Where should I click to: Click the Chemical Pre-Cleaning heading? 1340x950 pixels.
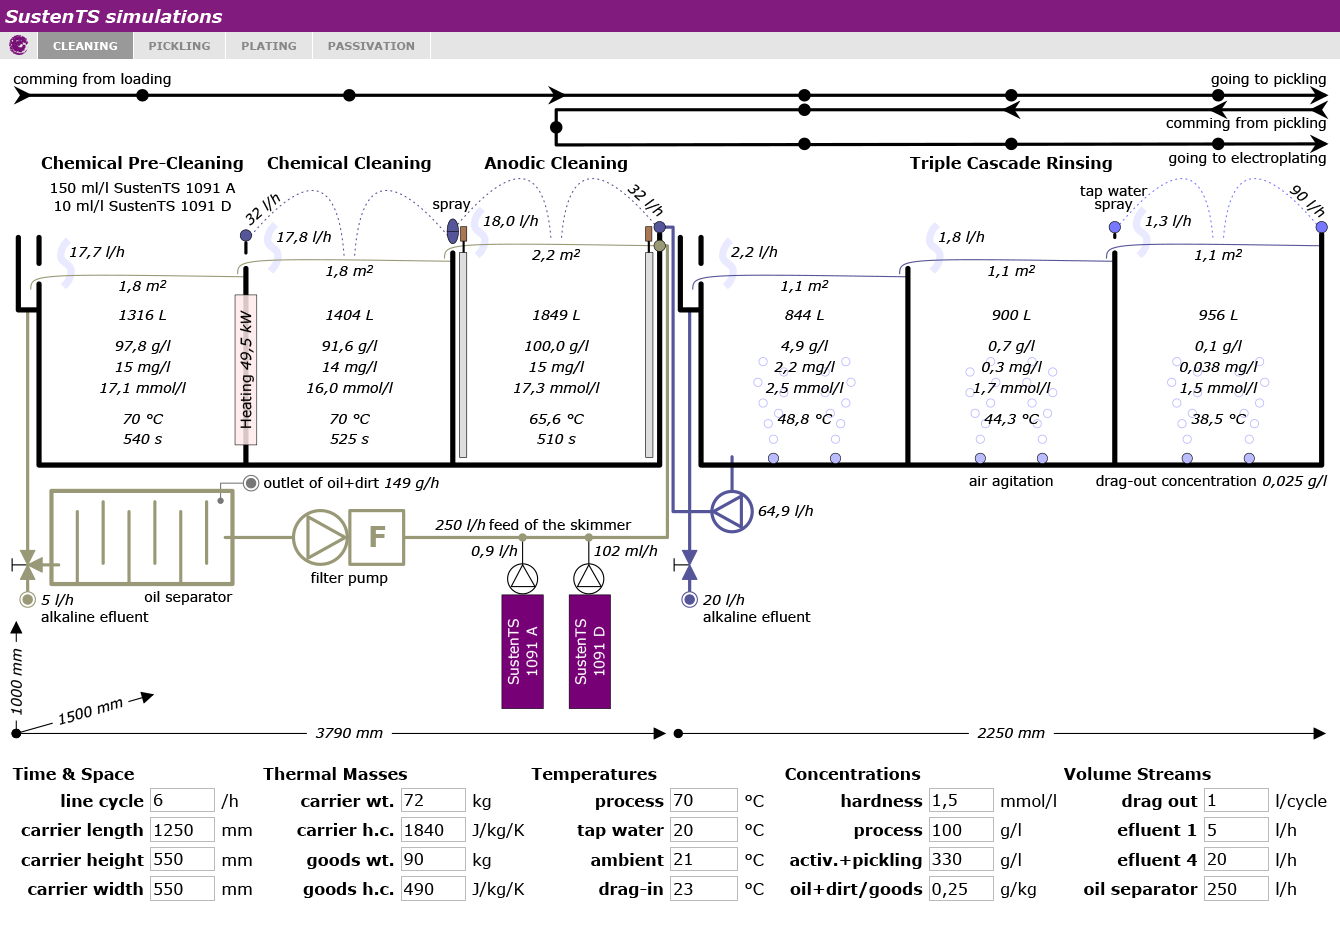(142, 163)
